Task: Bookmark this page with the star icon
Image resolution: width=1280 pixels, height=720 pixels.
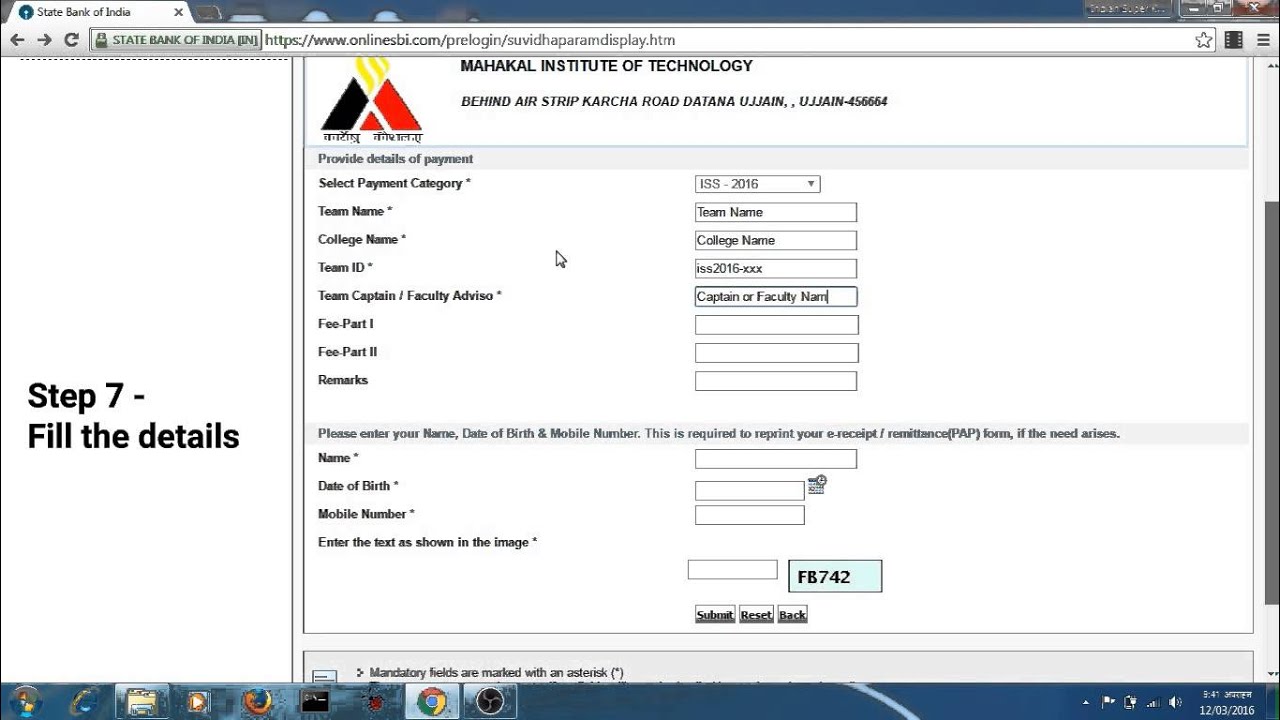Action: pos(1204,40)
